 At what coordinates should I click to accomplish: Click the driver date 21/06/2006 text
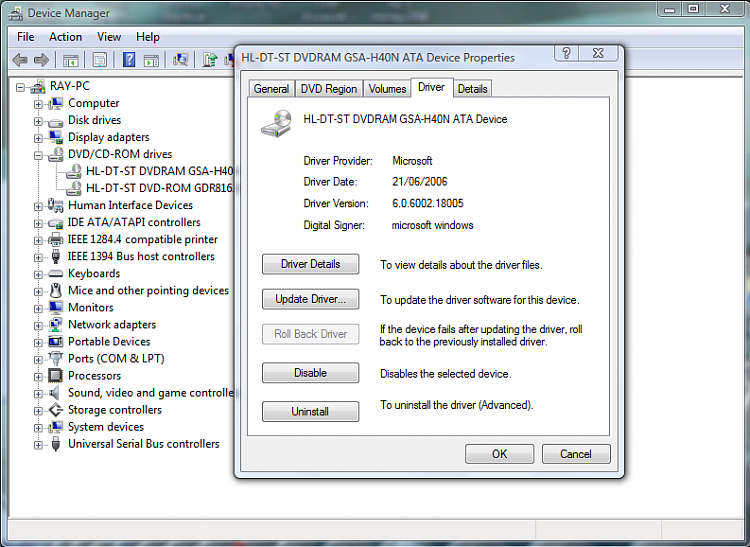(419, 182)
